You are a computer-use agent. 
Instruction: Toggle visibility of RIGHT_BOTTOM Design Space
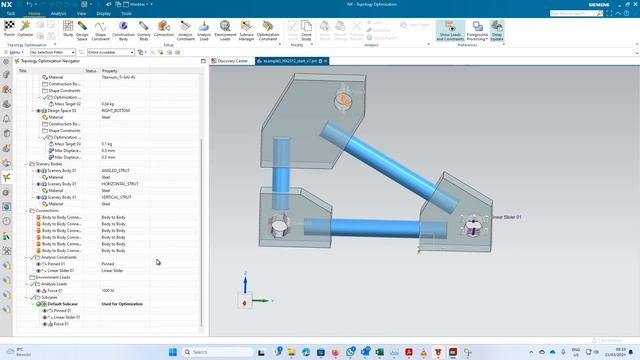(x=38, y=111)
